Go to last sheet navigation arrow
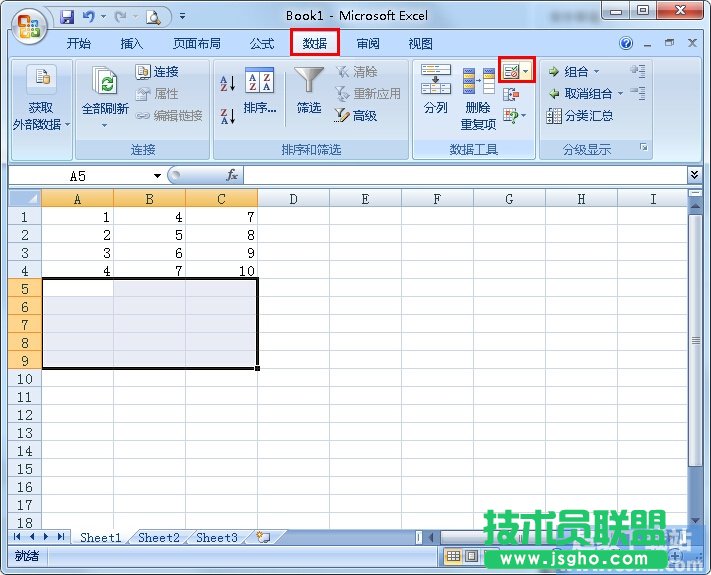 (61, 537)
